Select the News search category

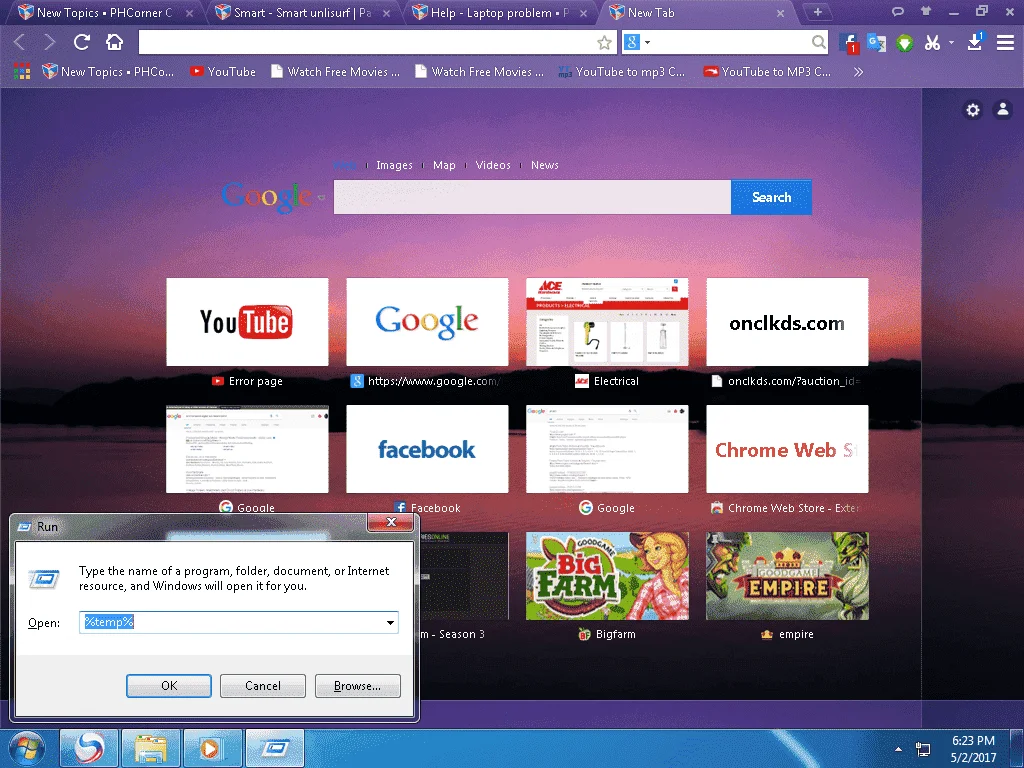coord(545,165)
